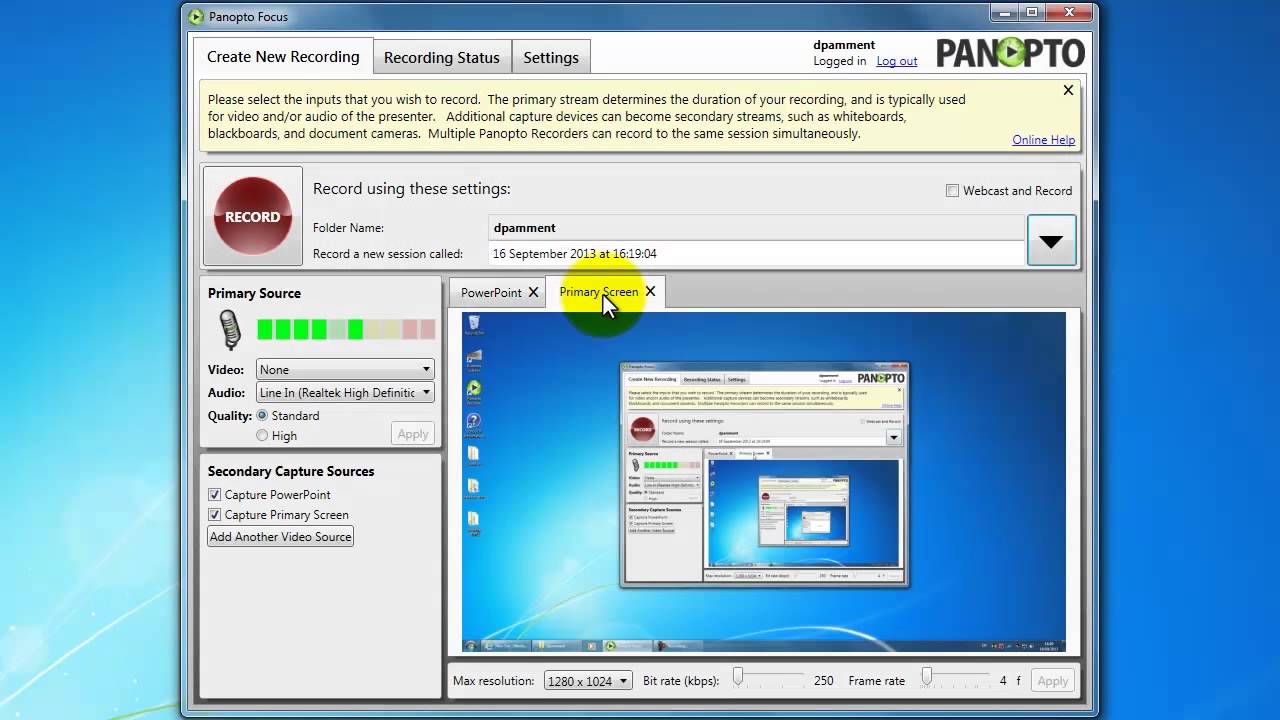
Task: Click the microphone icon in Primary Source
Action: tap(230, 329)
